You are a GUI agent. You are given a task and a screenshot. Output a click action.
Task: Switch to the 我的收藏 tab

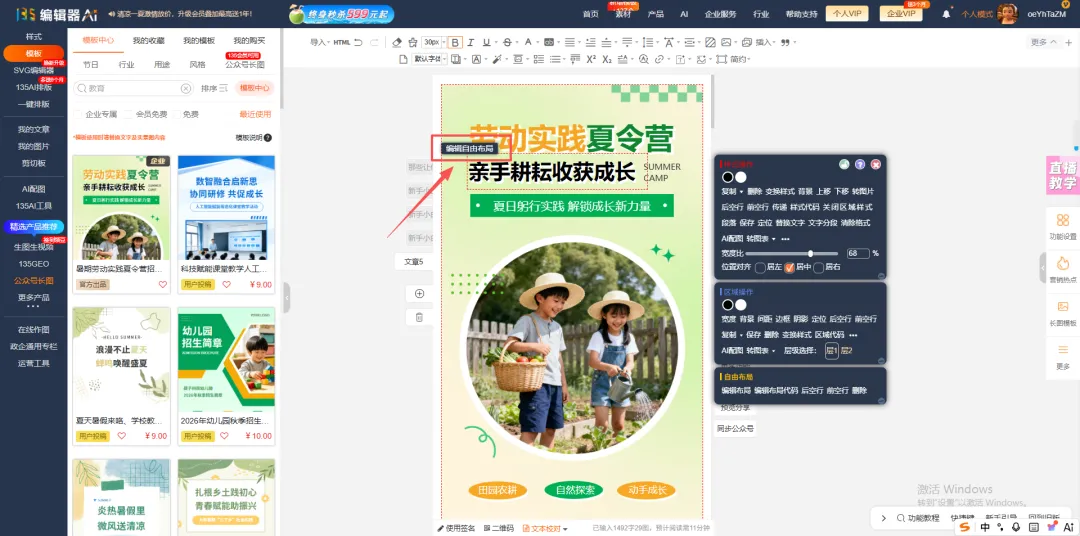149,41
